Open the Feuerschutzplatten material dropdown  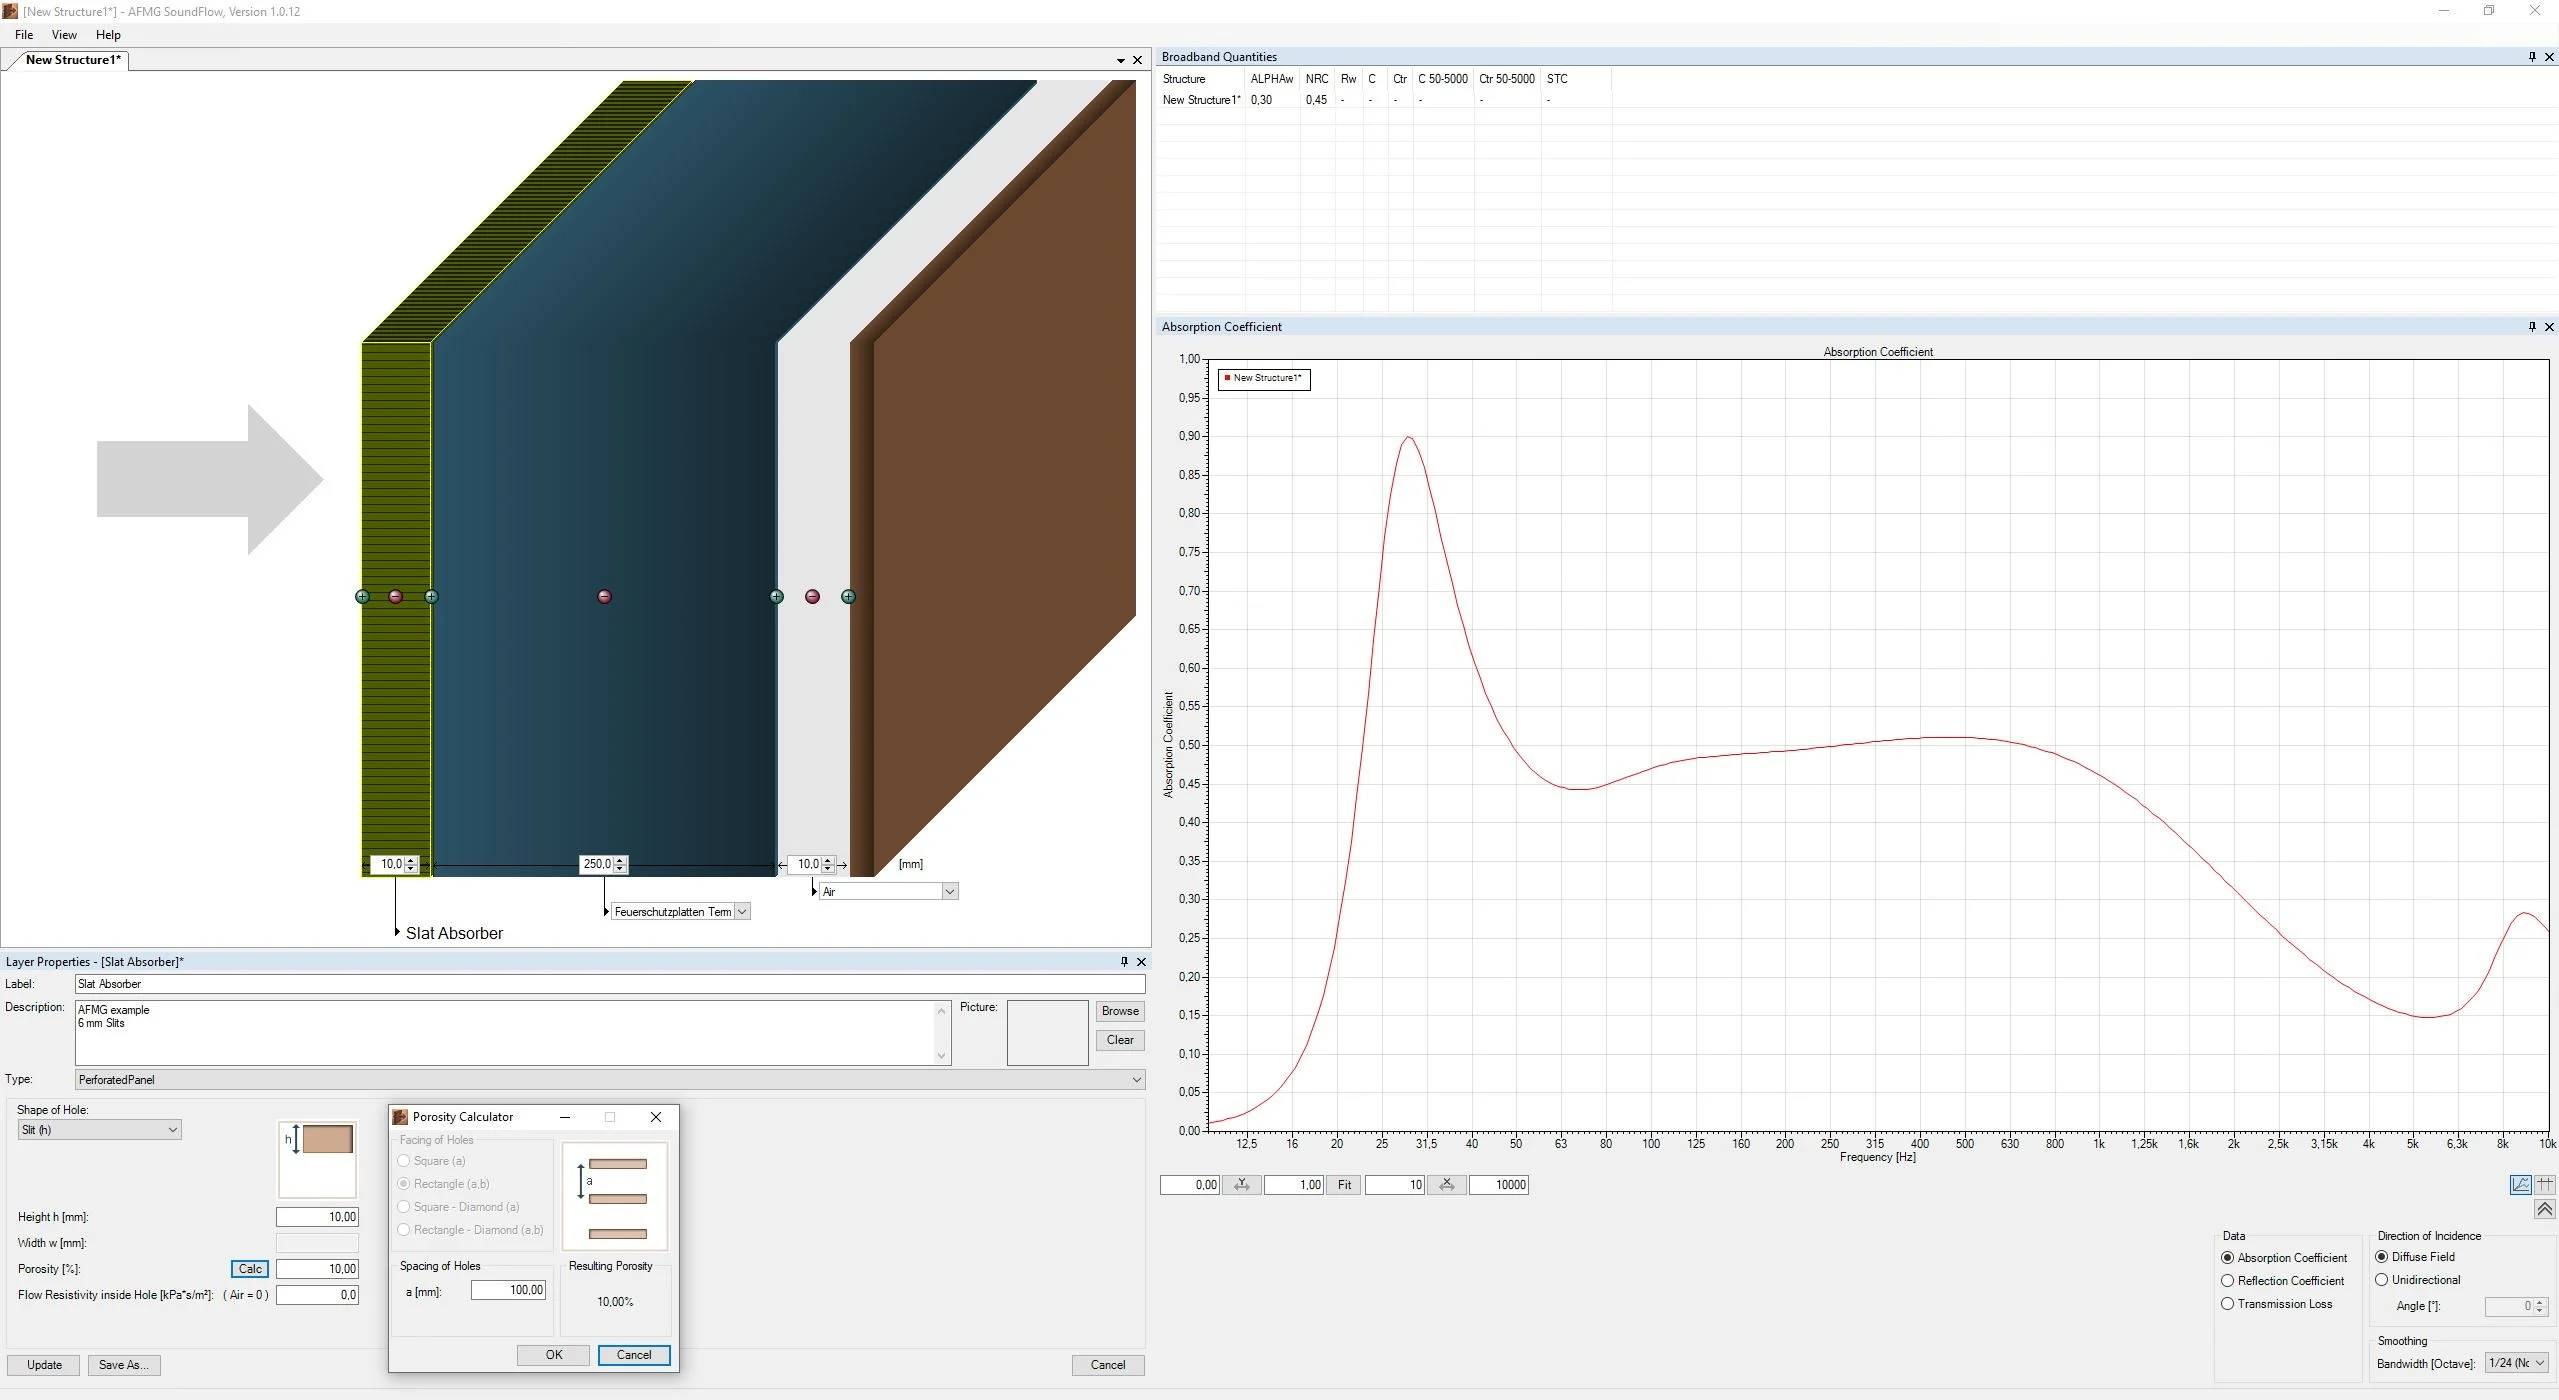[x=680, y=912]
